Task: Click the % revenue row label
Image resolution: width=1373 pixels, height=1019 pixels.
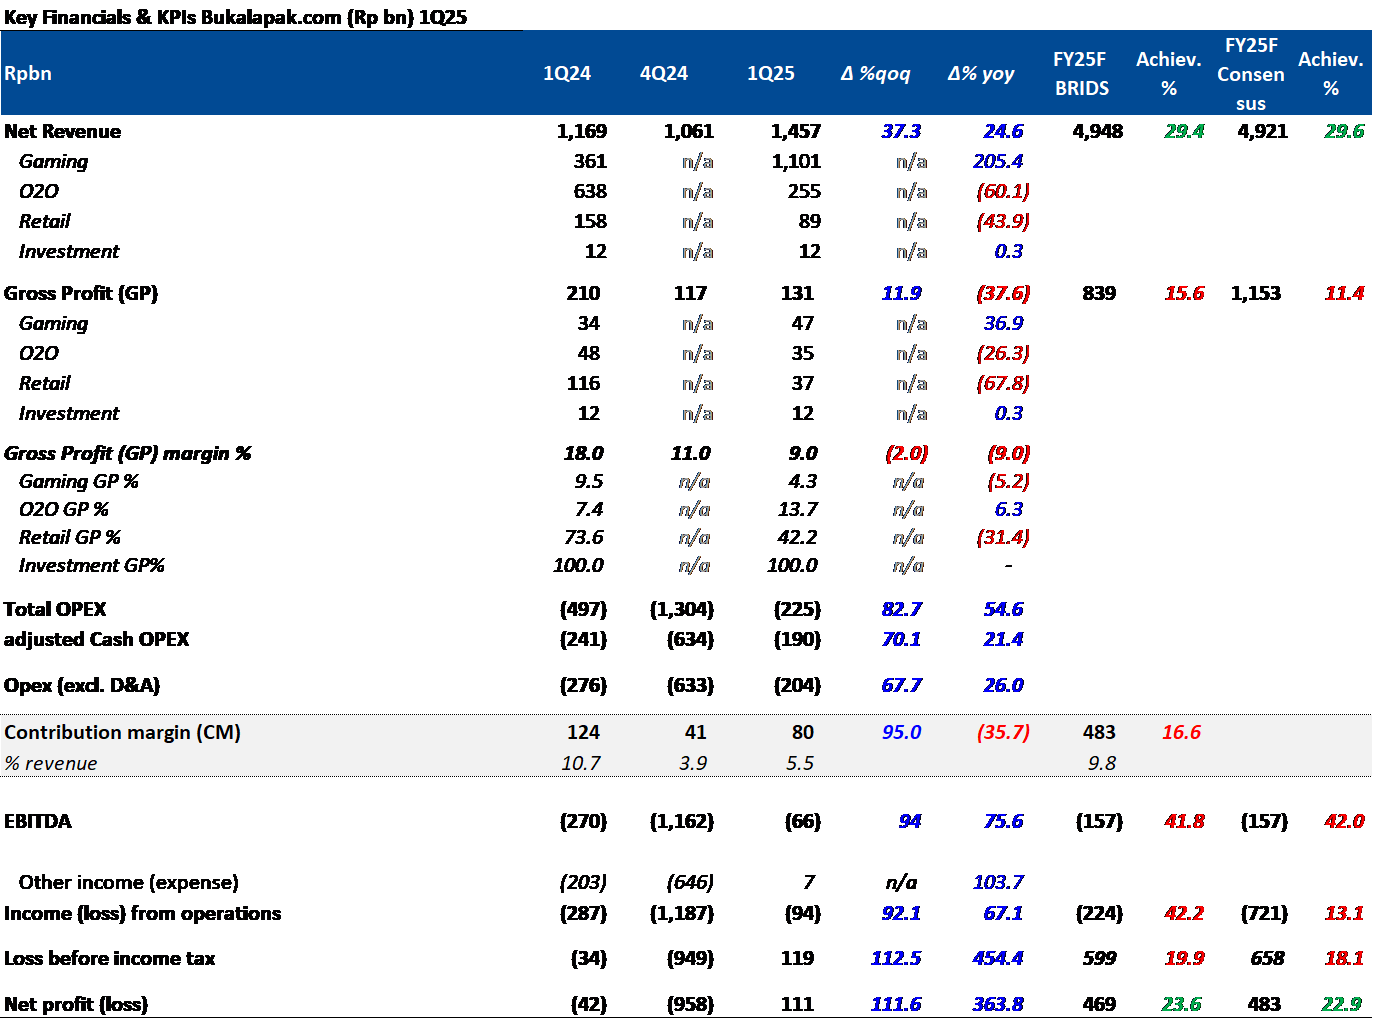Action: tap(51, 763)
